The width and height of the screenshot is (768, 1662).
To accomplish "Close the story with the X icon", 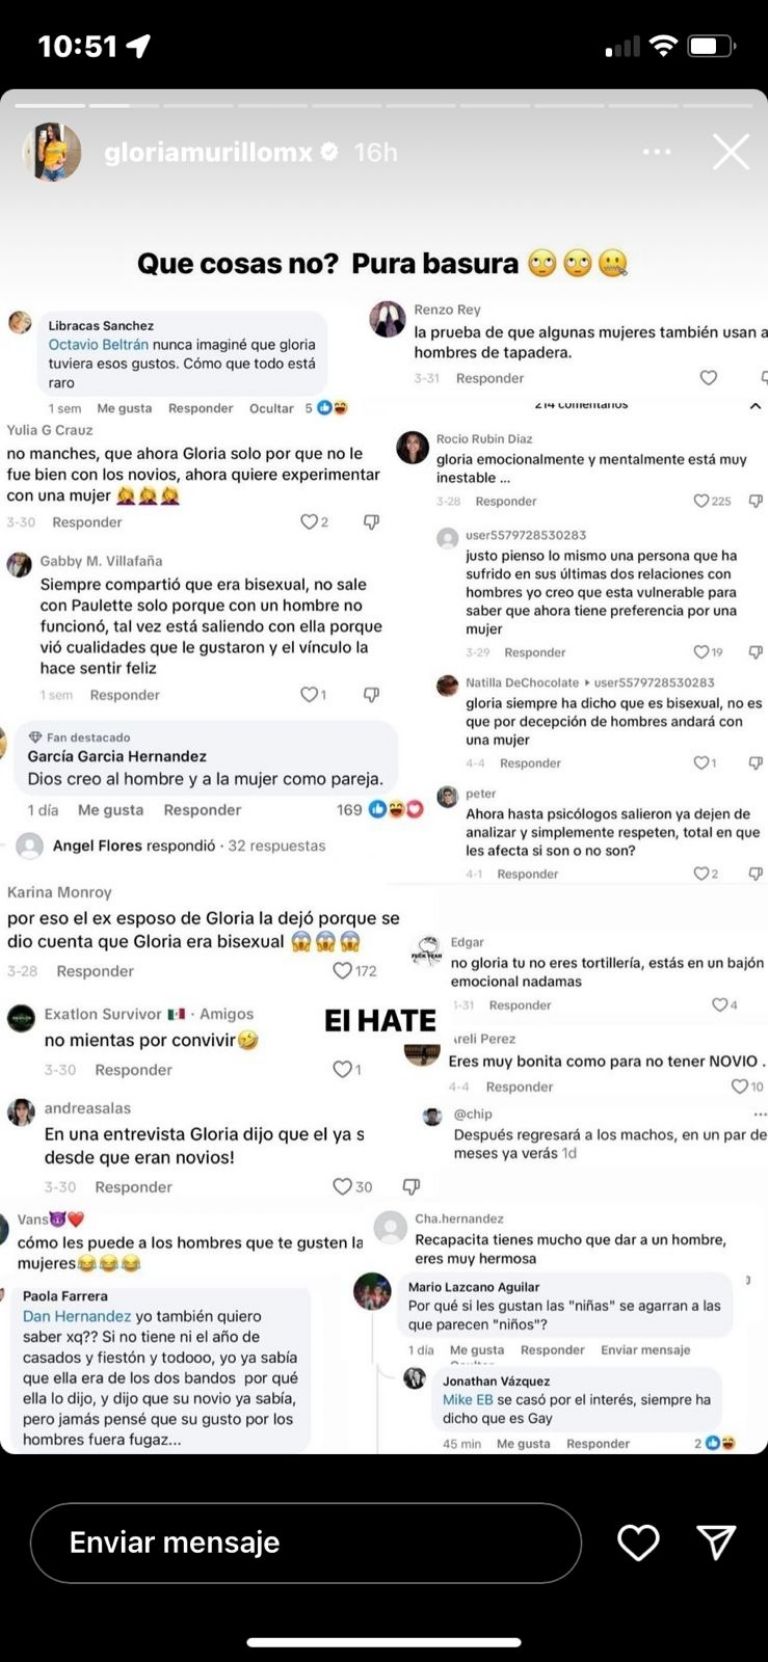I will point(730,152).
